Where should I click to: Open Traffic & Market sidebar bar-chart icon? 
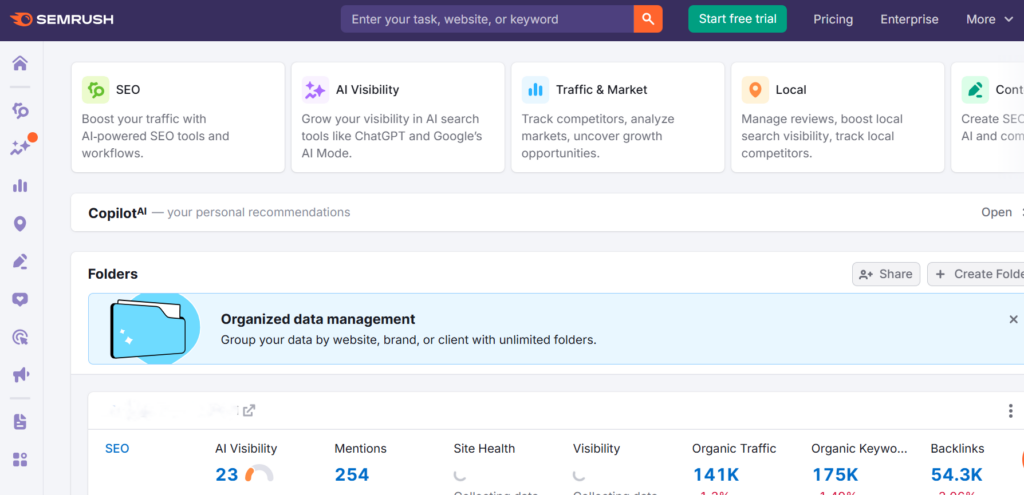coord(20,185)
